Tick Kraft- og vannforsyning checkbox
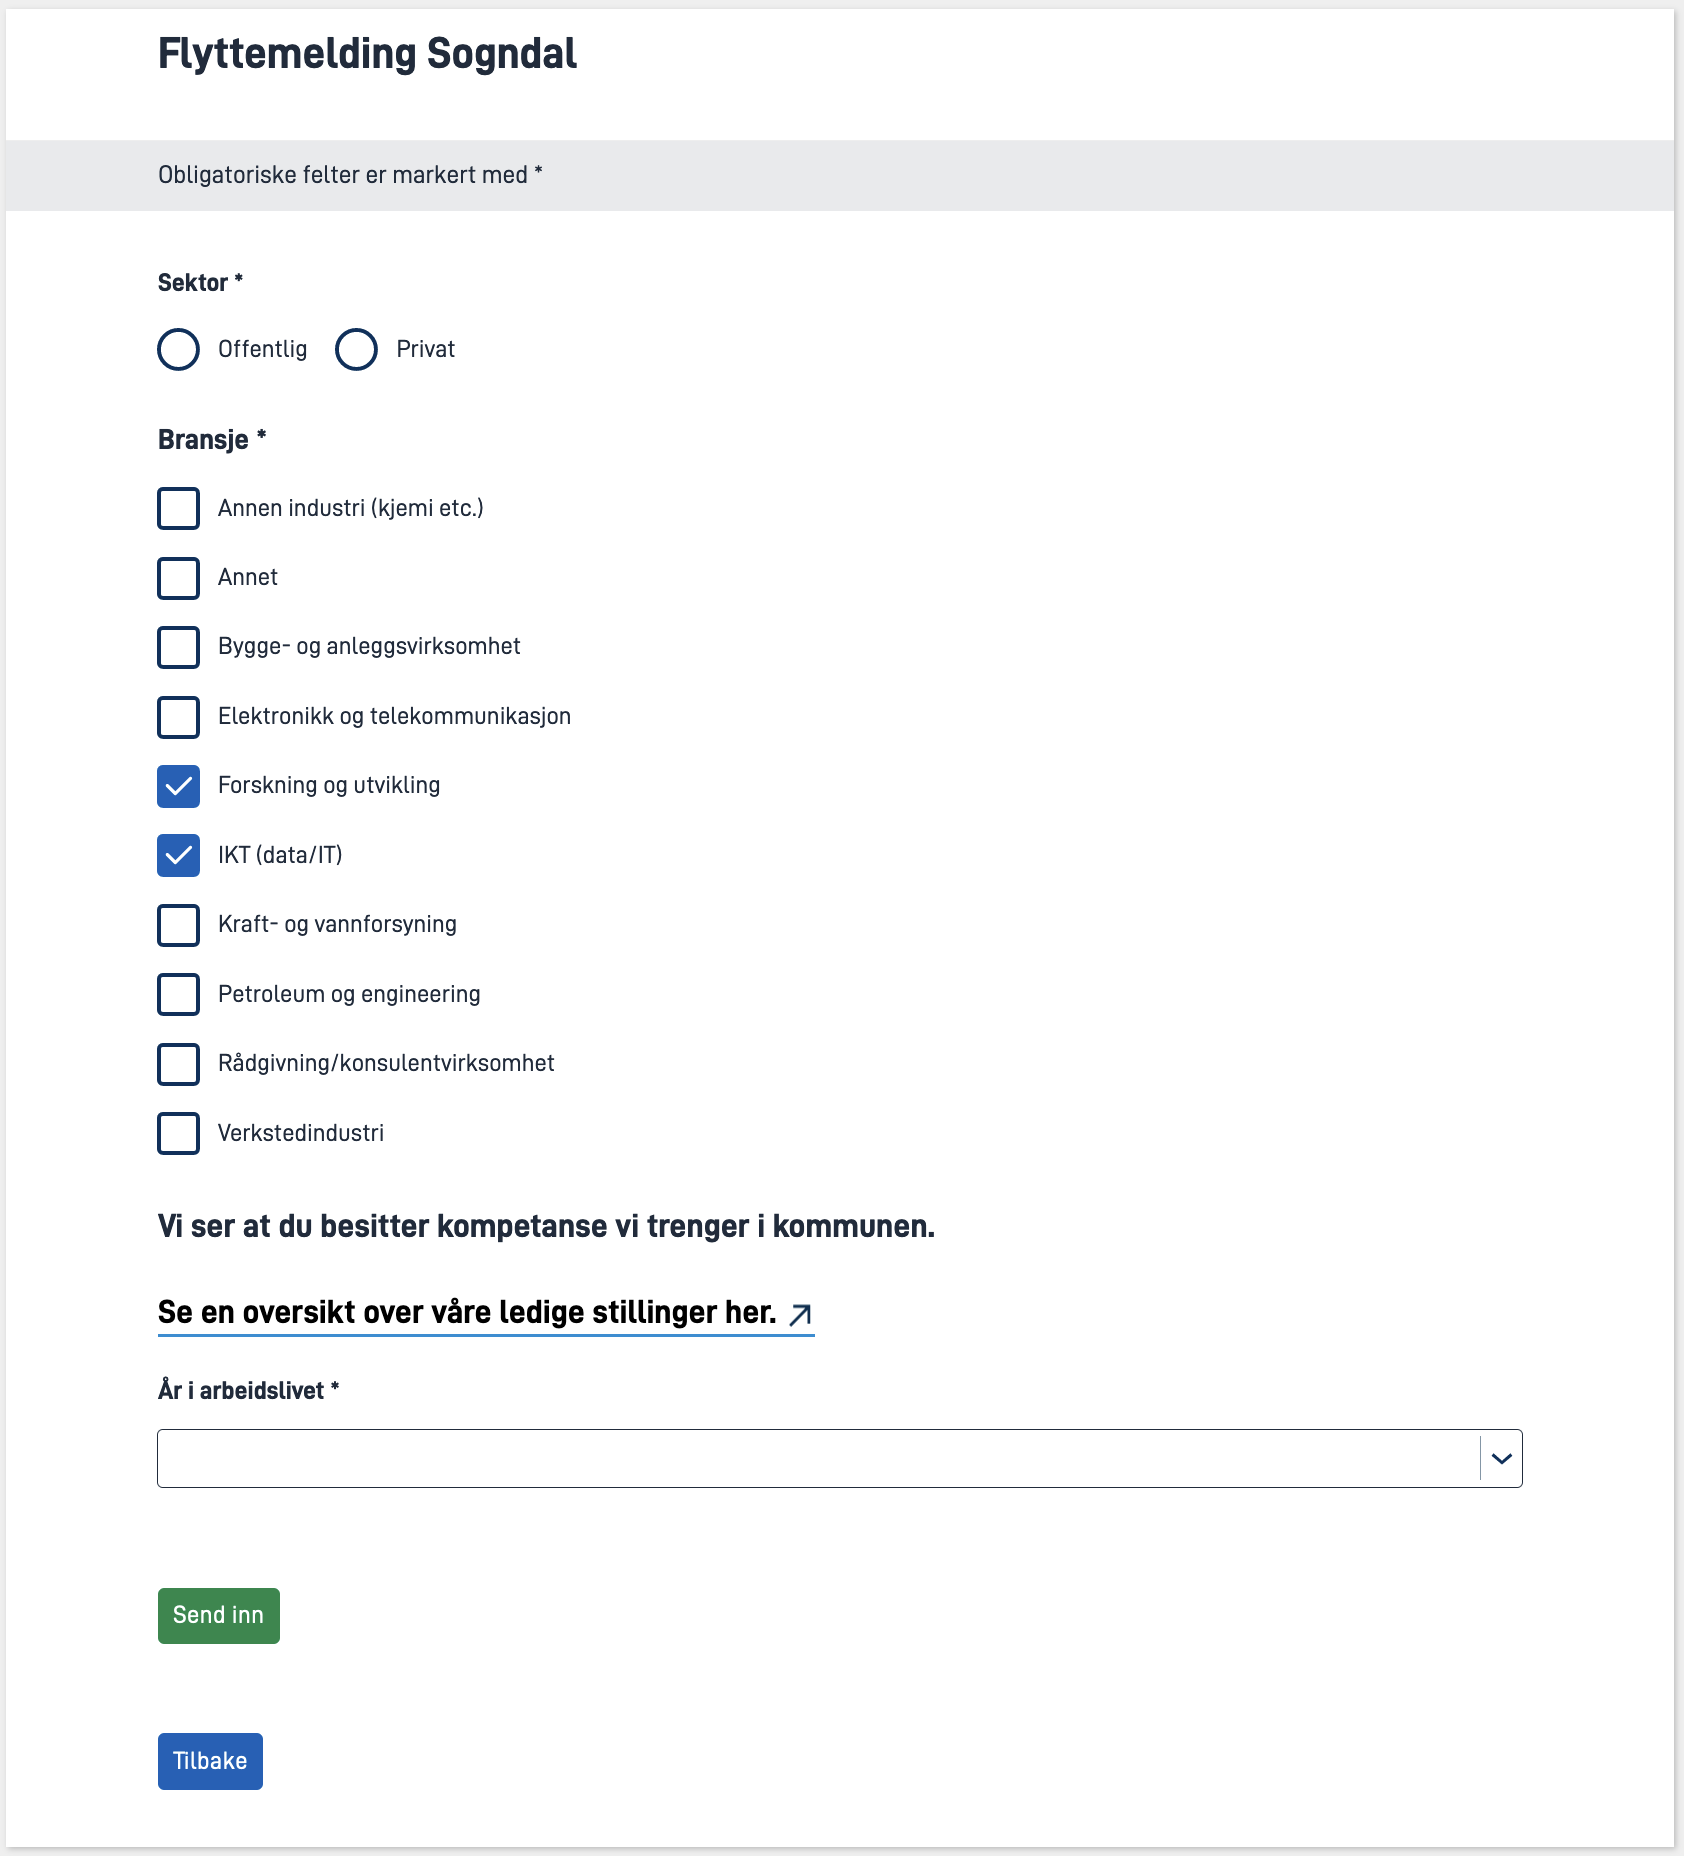This screenshot has height=1856, width=1684. (x=178, y=925)
